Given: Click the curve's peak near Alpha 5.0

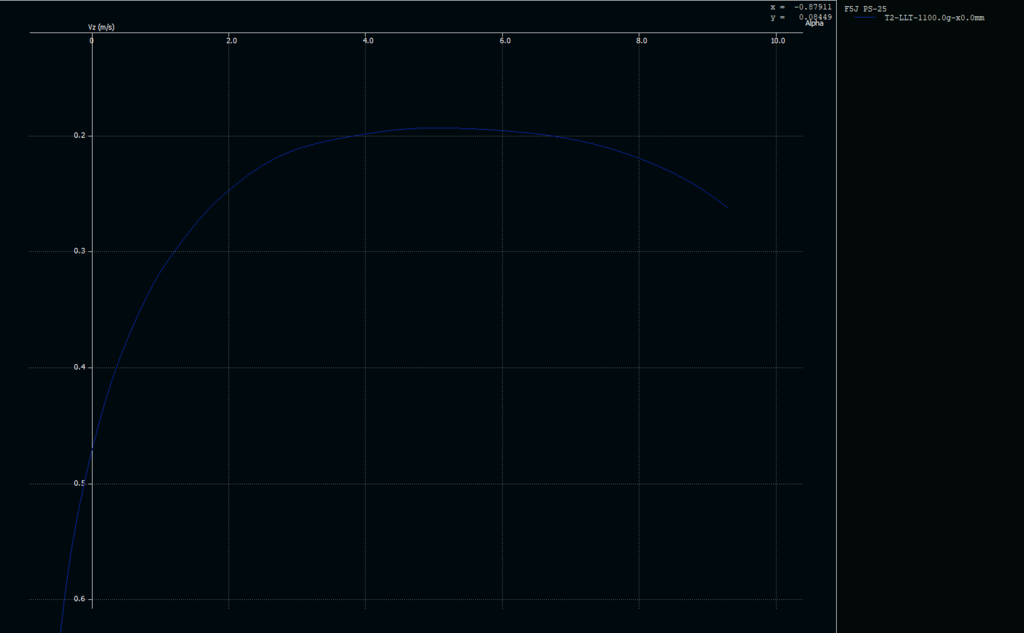Looking at the screenshot, I should point(437,127).
